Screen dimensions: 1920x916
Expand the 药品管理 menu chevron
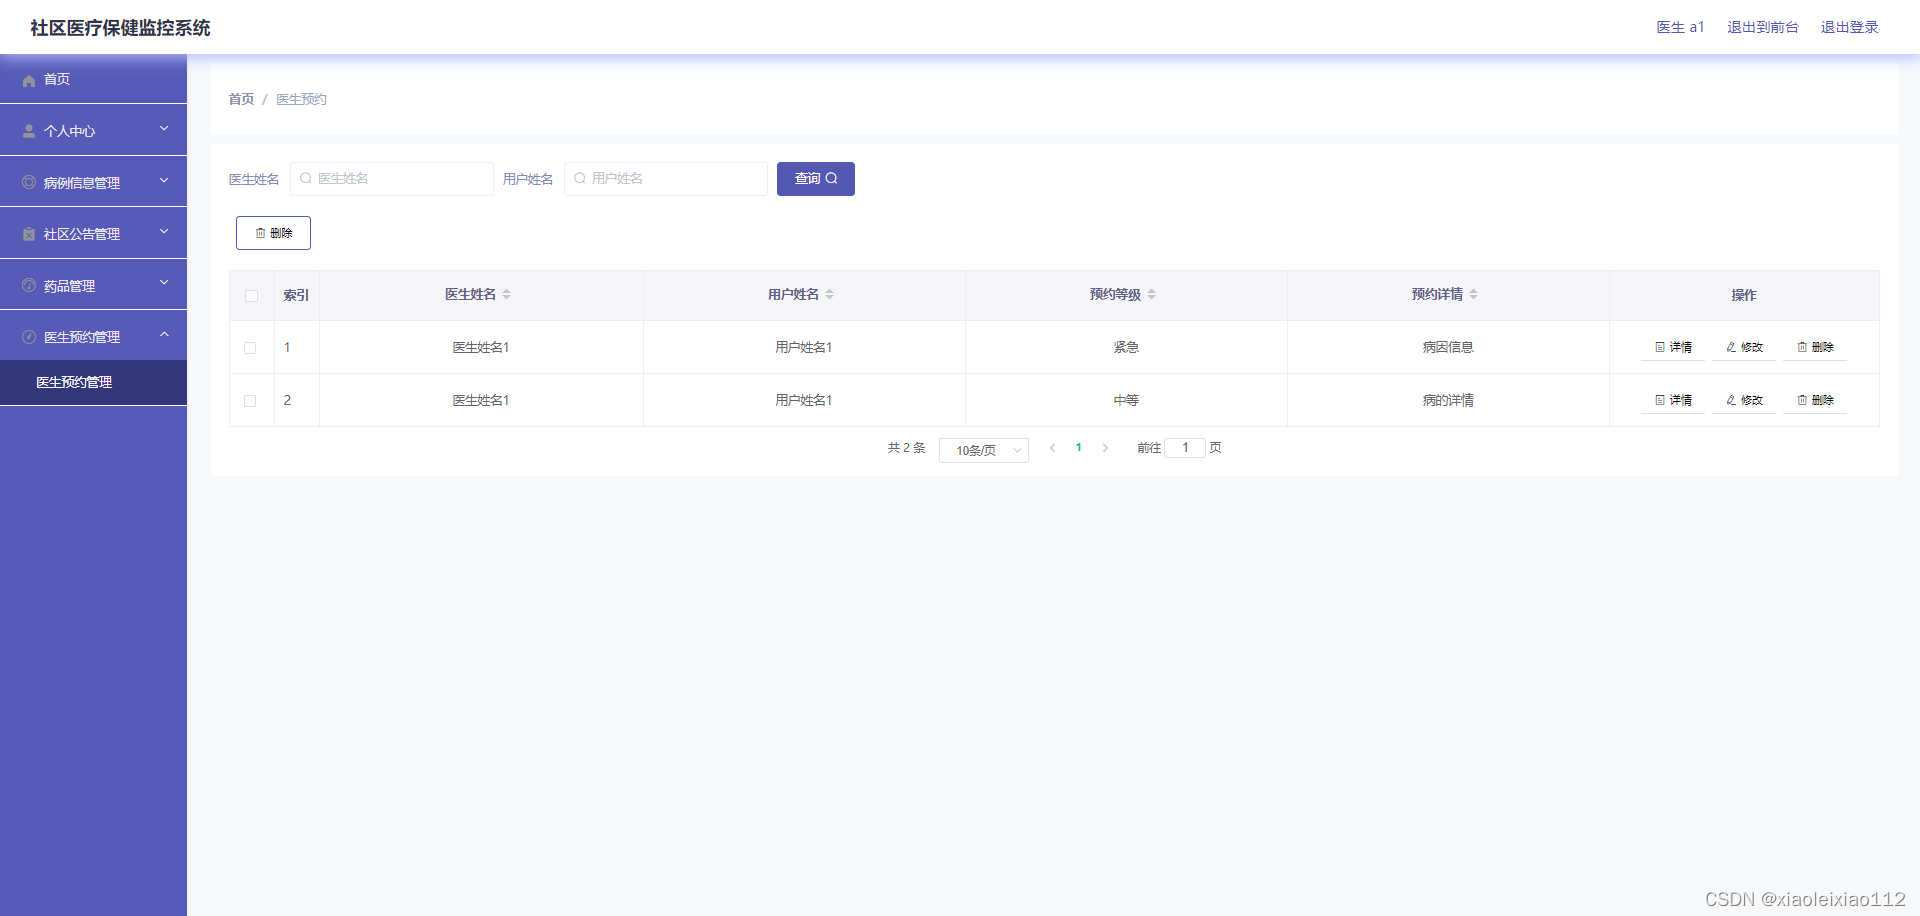[x=164, y=283]
